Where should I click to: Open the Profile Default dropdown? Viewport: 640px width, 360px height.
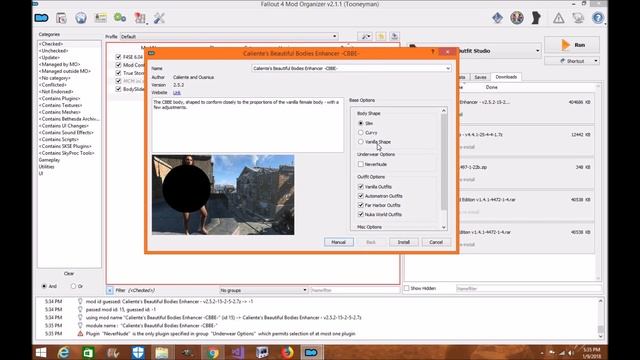click(x=229, y=36)
